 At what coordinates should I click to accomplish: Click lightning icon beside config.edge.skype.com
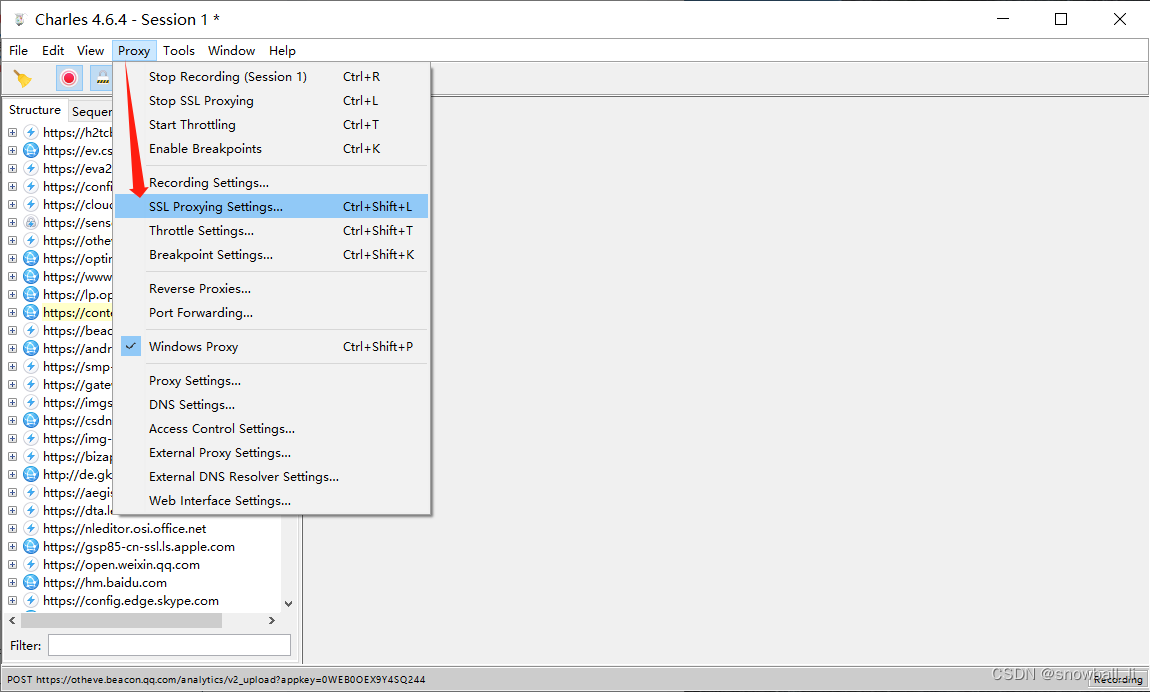click(x=31, y=600)
